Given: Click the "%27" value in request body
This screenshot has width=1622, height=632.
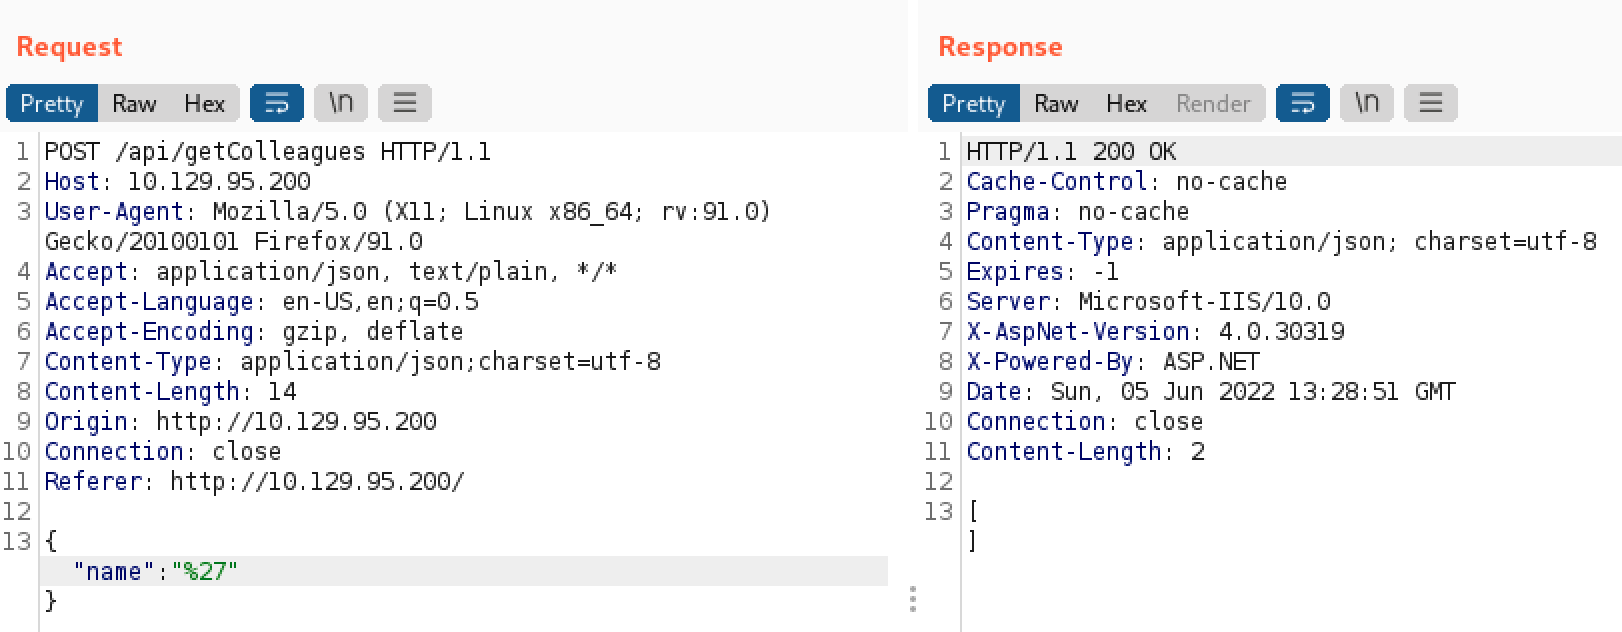Looking at the screenshot, I should click(x=205, y=571).
